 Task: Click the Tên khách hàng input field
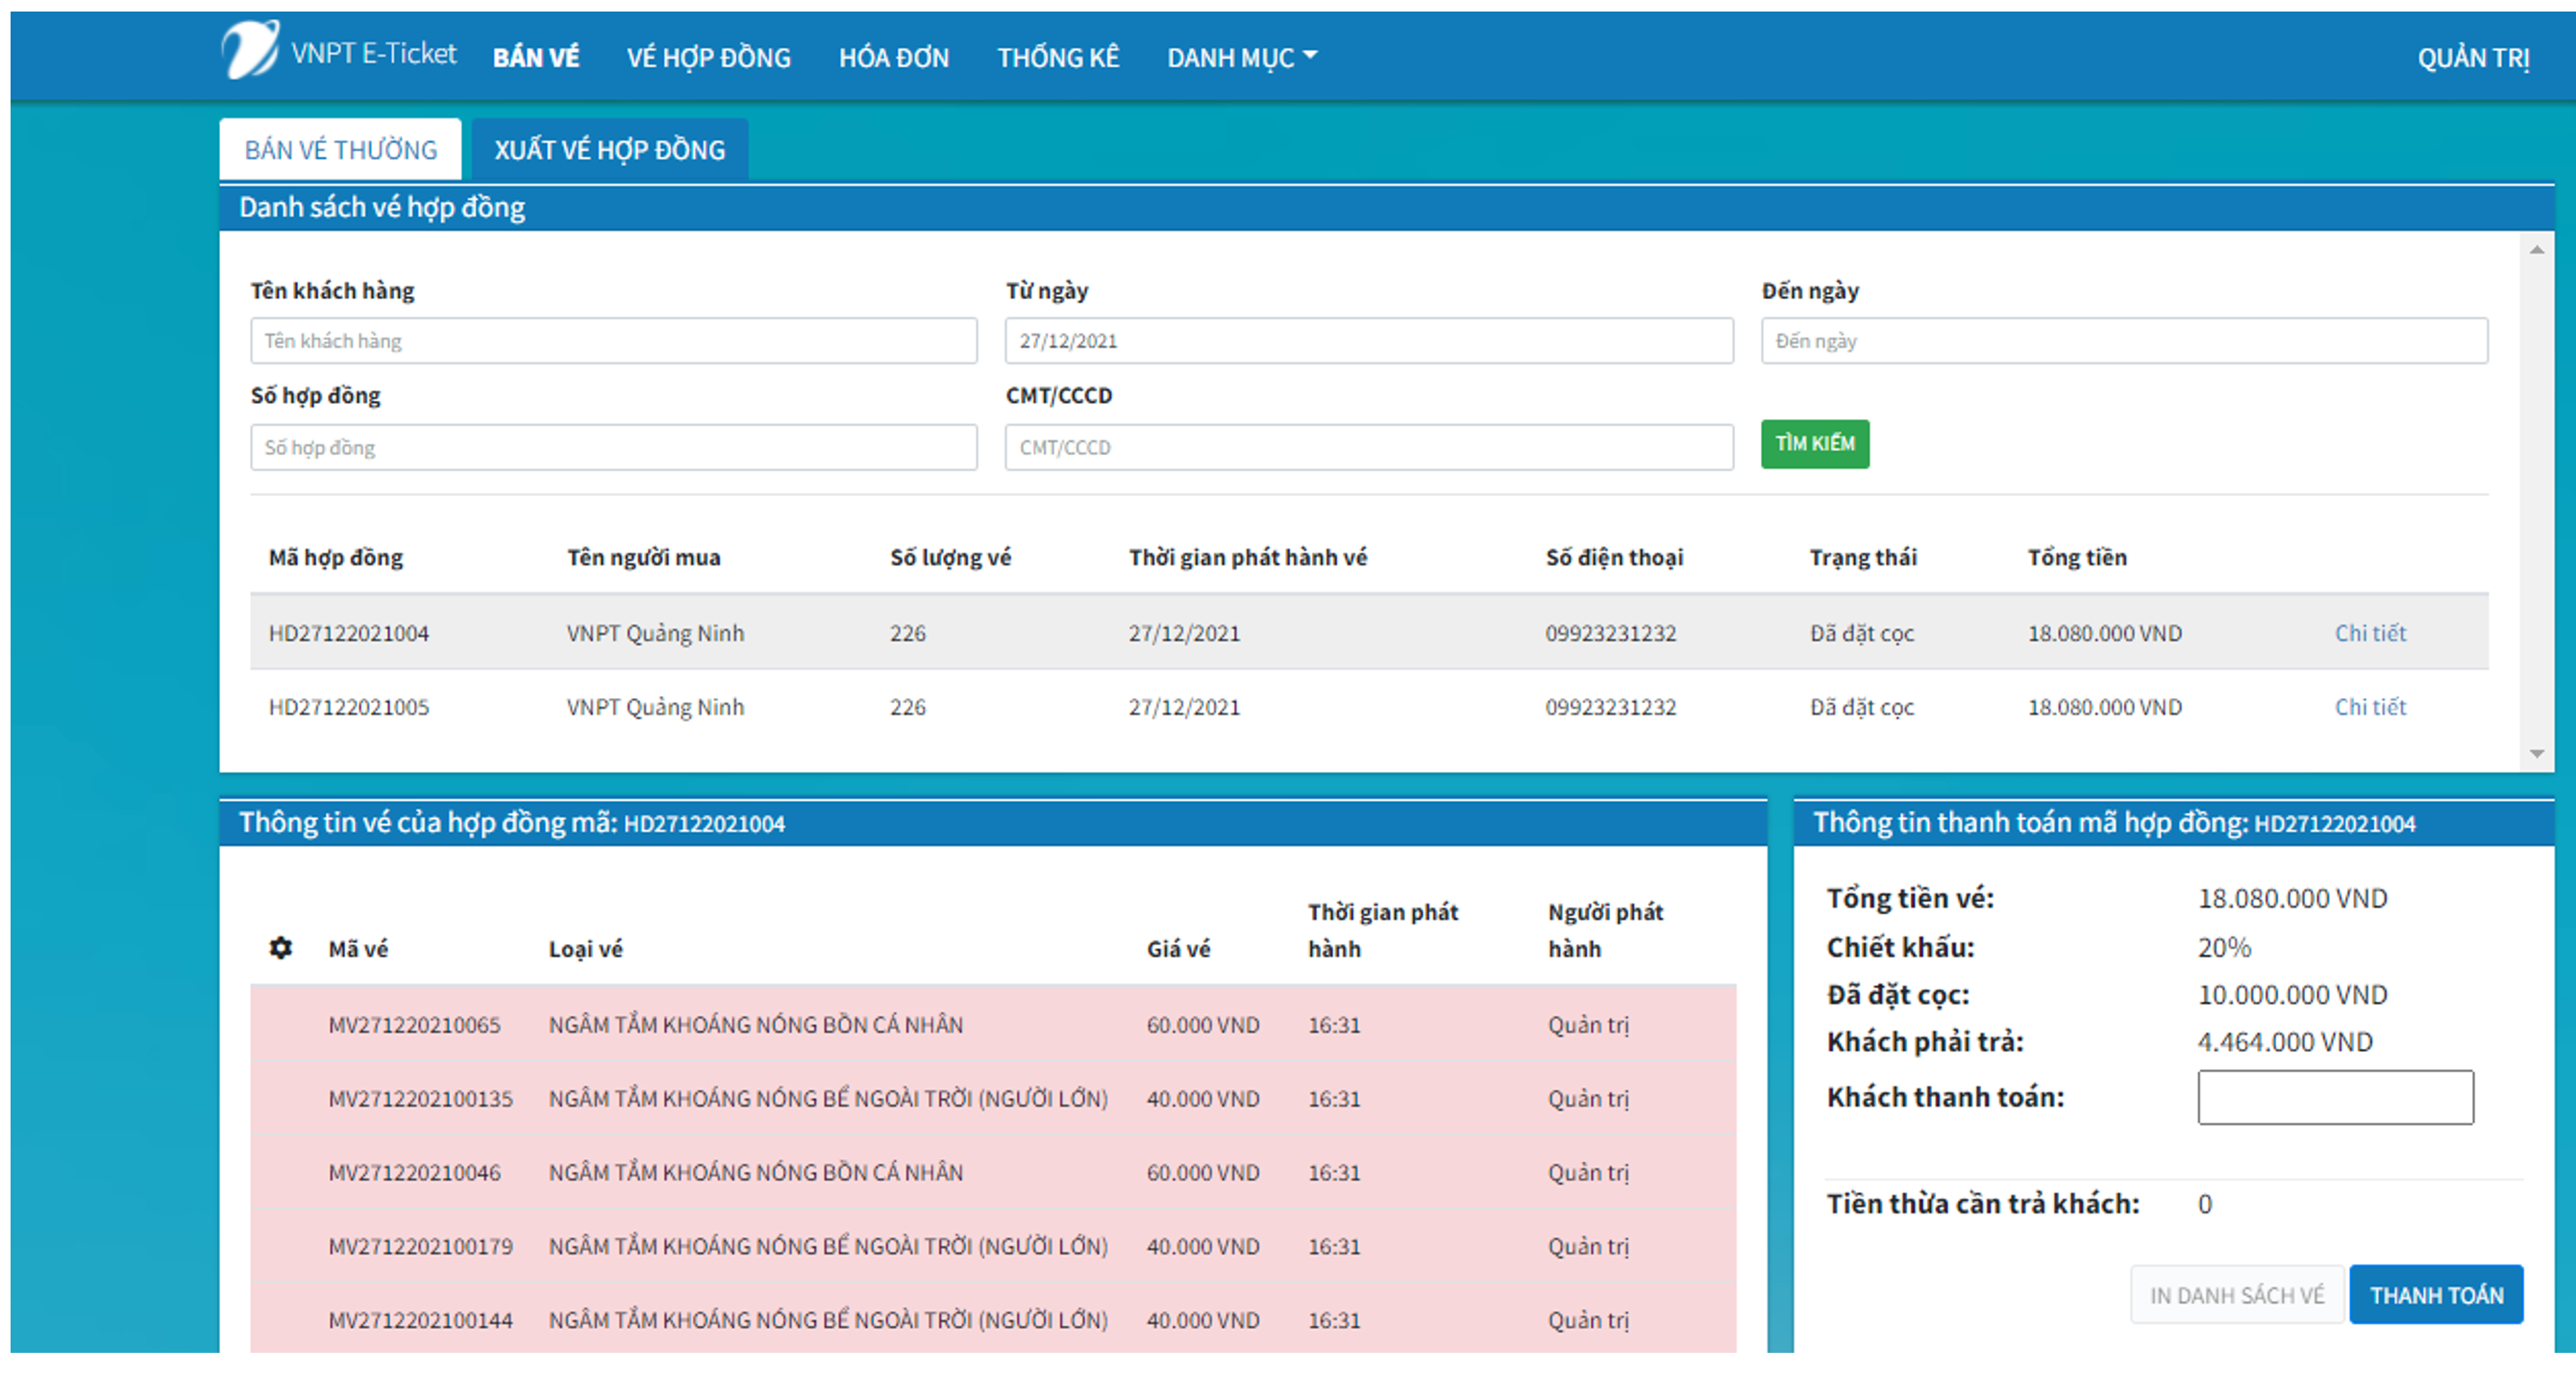click(613, 340)
